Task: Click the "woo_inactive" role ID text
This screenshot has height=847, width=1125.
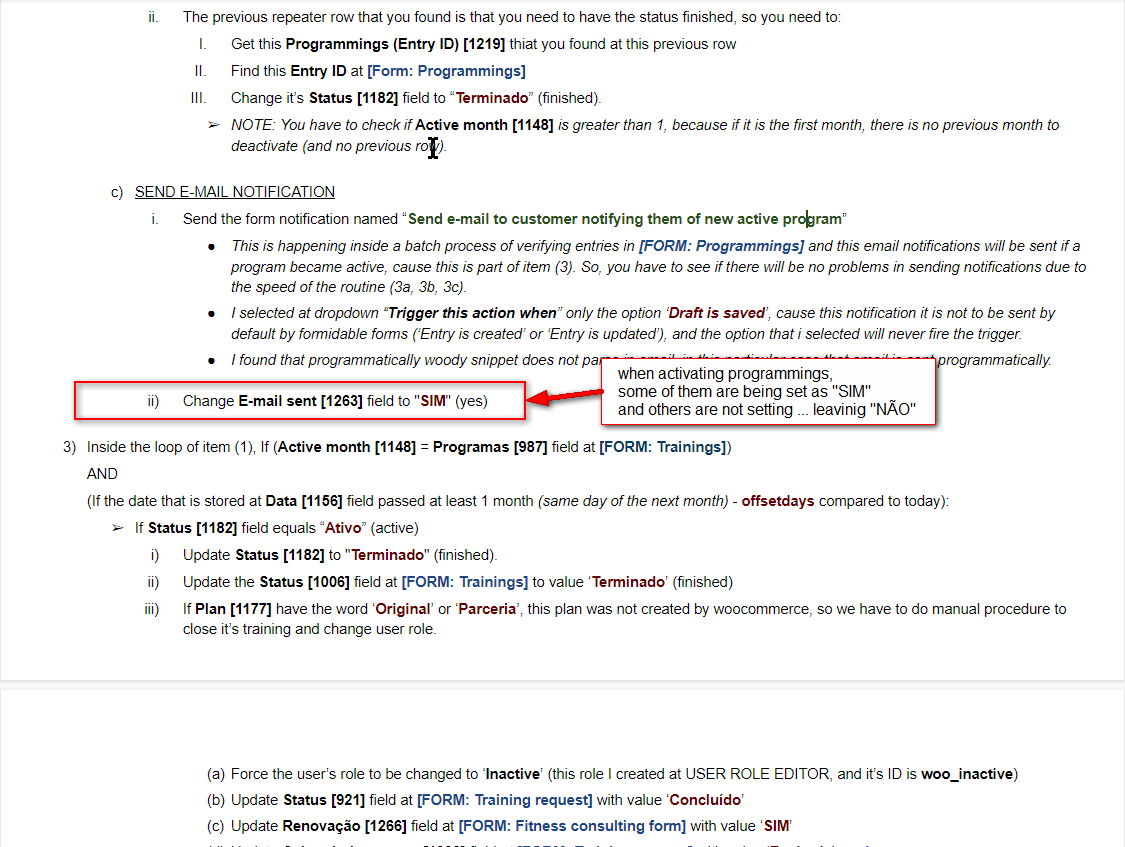Action: (x=967, y=775)
